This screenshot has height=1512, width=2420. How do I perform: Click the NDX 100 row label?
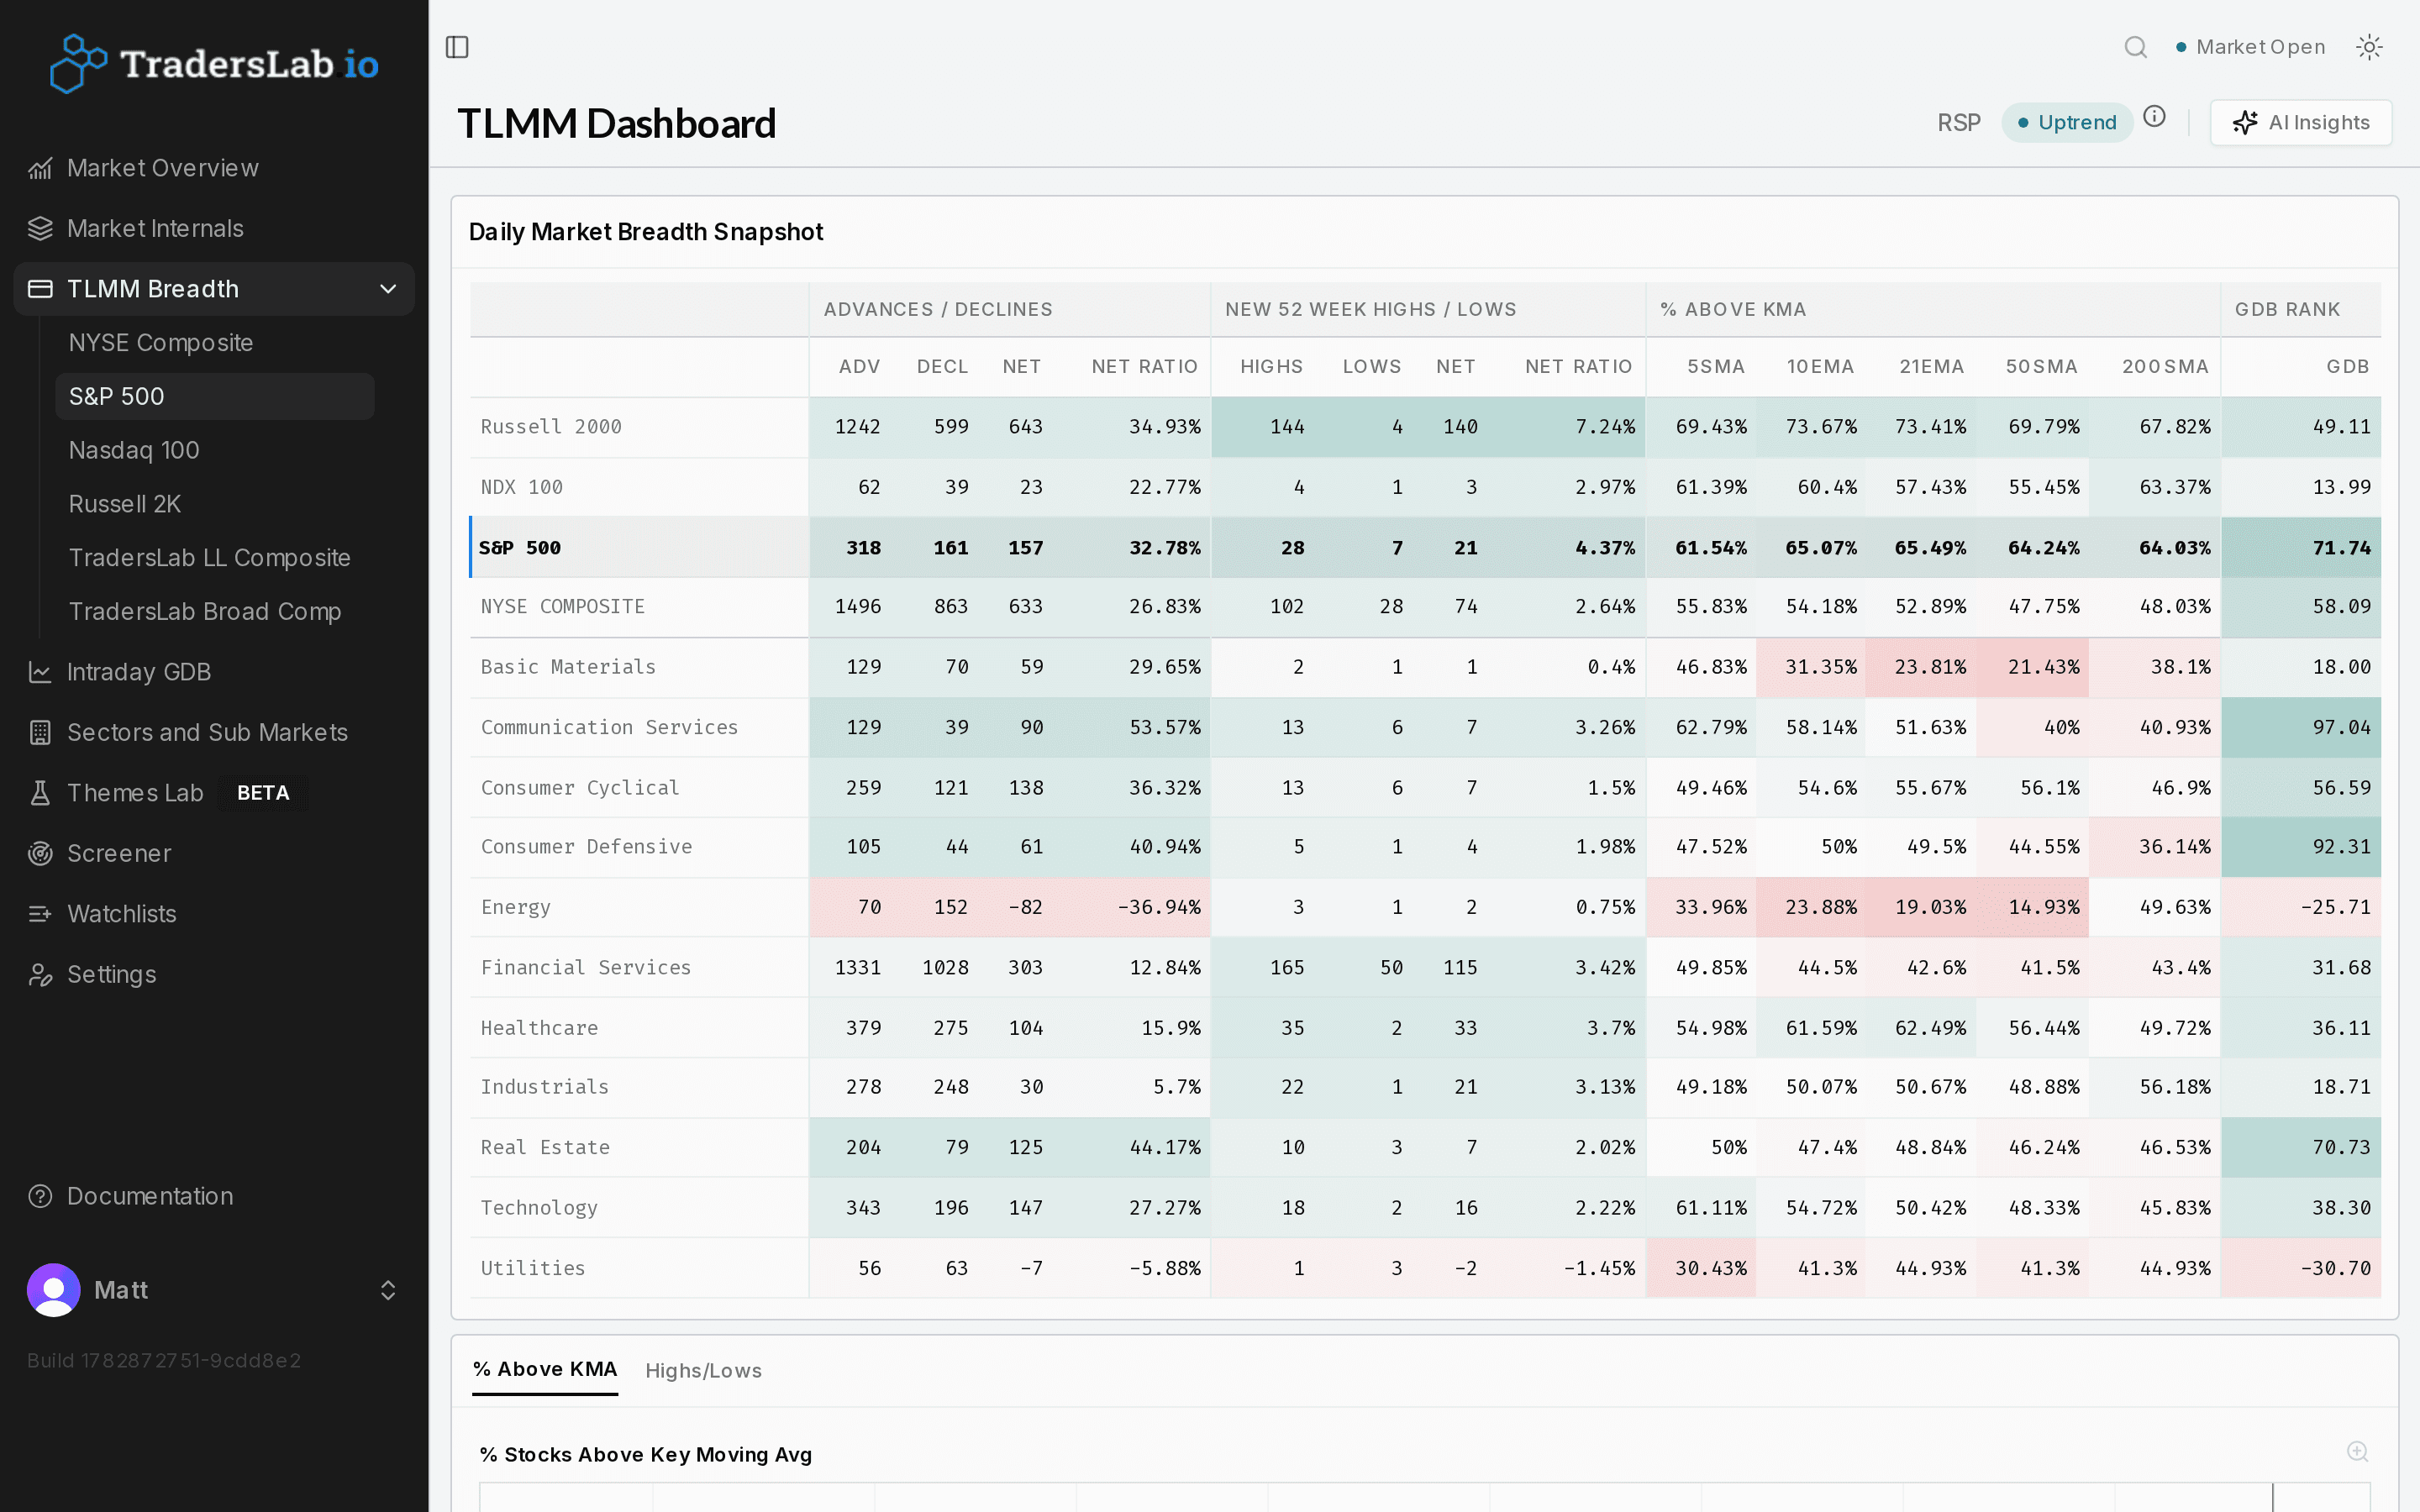tap(521, 487)
